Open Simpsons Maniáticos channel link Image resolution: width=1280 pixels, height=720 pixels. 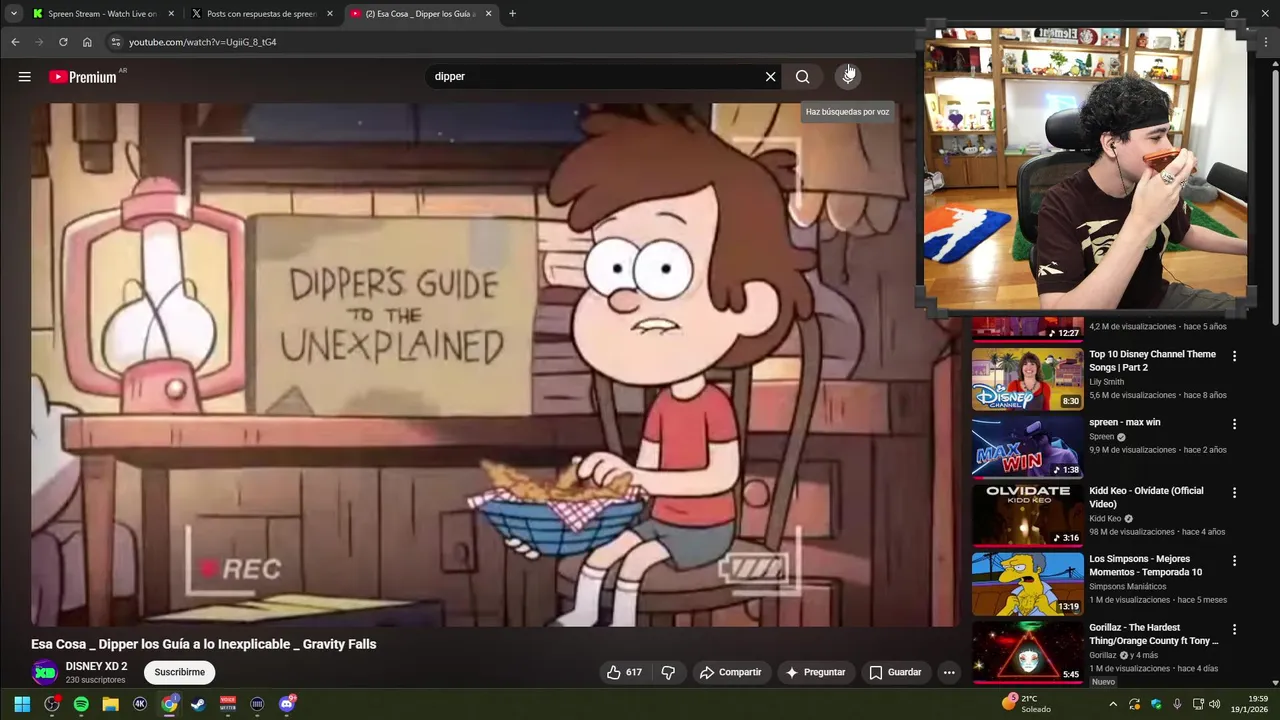point(1127,587)
